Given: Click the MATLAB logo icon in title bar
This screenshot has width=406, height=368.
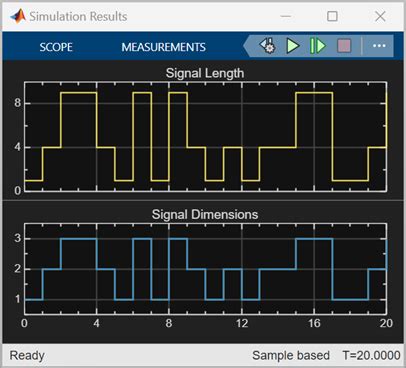Looking at the screenshot, I should coord(18,16).
